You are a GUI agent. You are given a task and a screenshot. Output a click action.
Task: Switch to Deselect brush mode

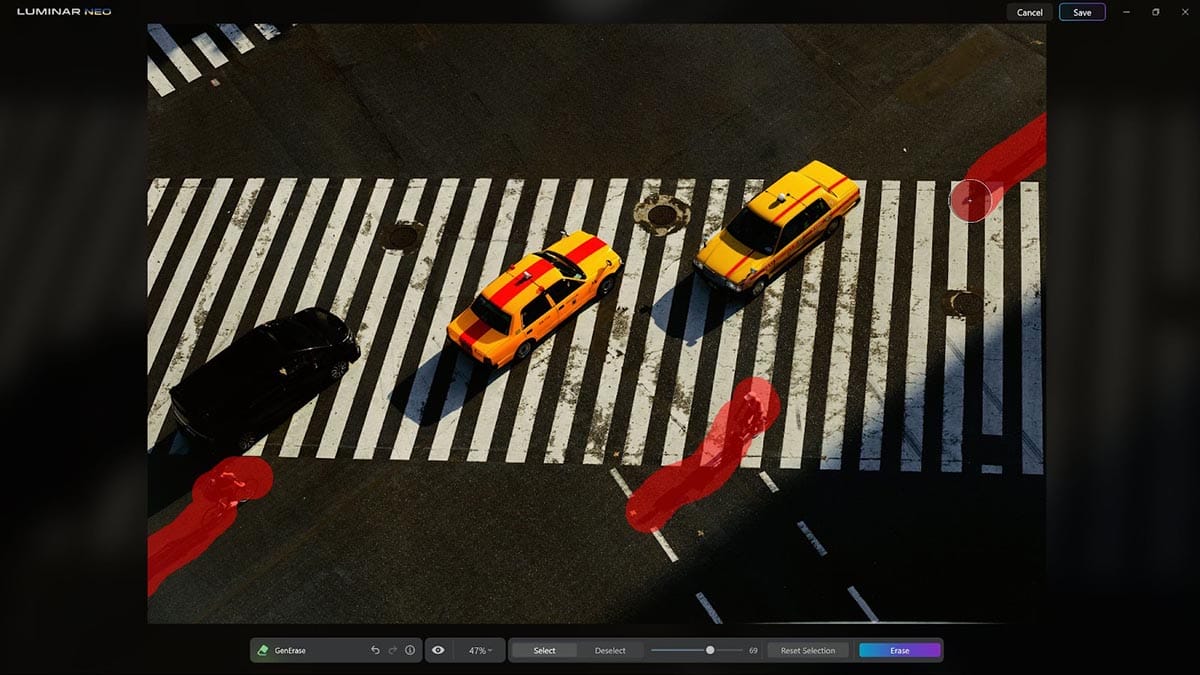(x=610, y=650)
